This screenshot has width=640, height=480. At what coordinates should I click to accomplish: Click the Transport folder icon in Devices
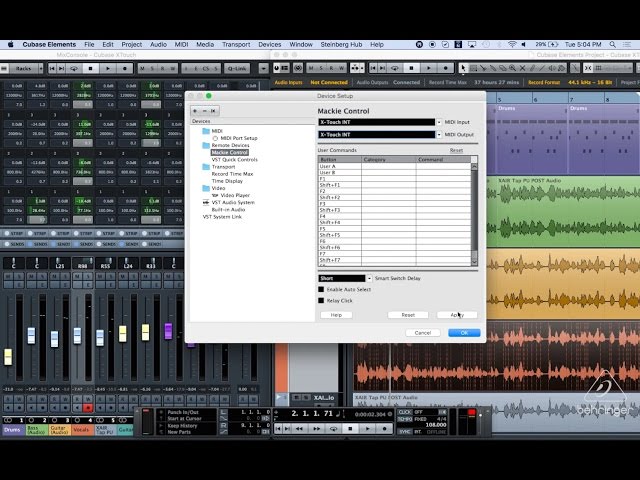[206, 167]
